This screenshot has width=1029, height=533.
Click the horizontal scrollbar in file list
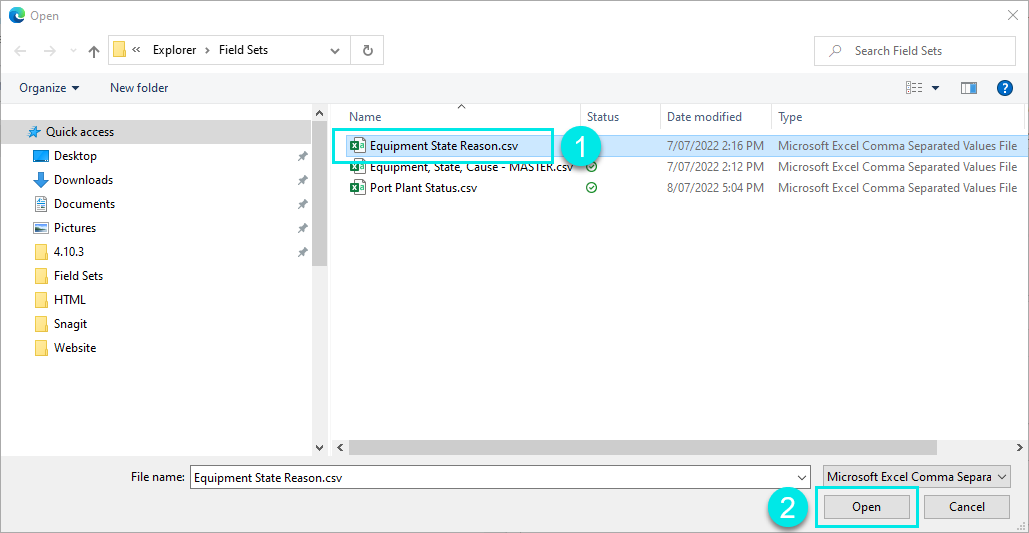pyautogui.click(x=640, y=448)
